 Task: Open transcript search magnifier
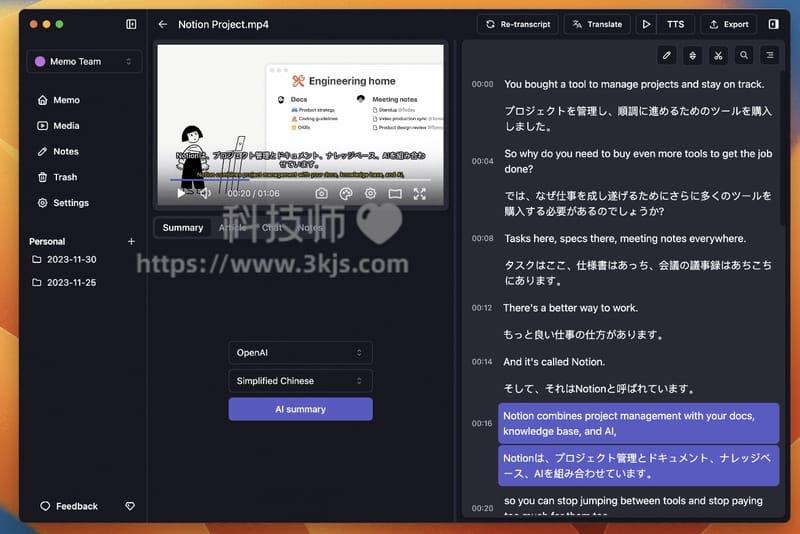tap(744, 55)
